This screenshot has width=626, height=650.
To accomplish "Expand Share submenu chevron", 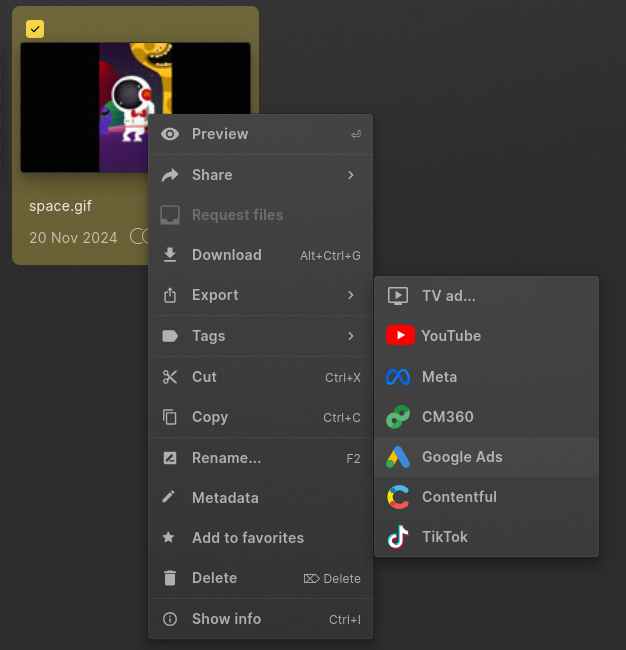I will pos(351,175).
